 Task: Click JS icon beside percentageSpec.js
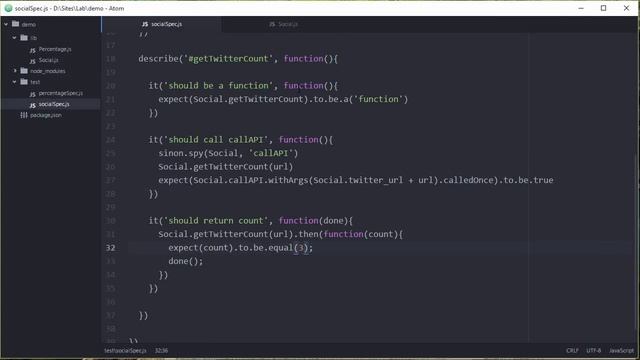[x=33, y=94]
